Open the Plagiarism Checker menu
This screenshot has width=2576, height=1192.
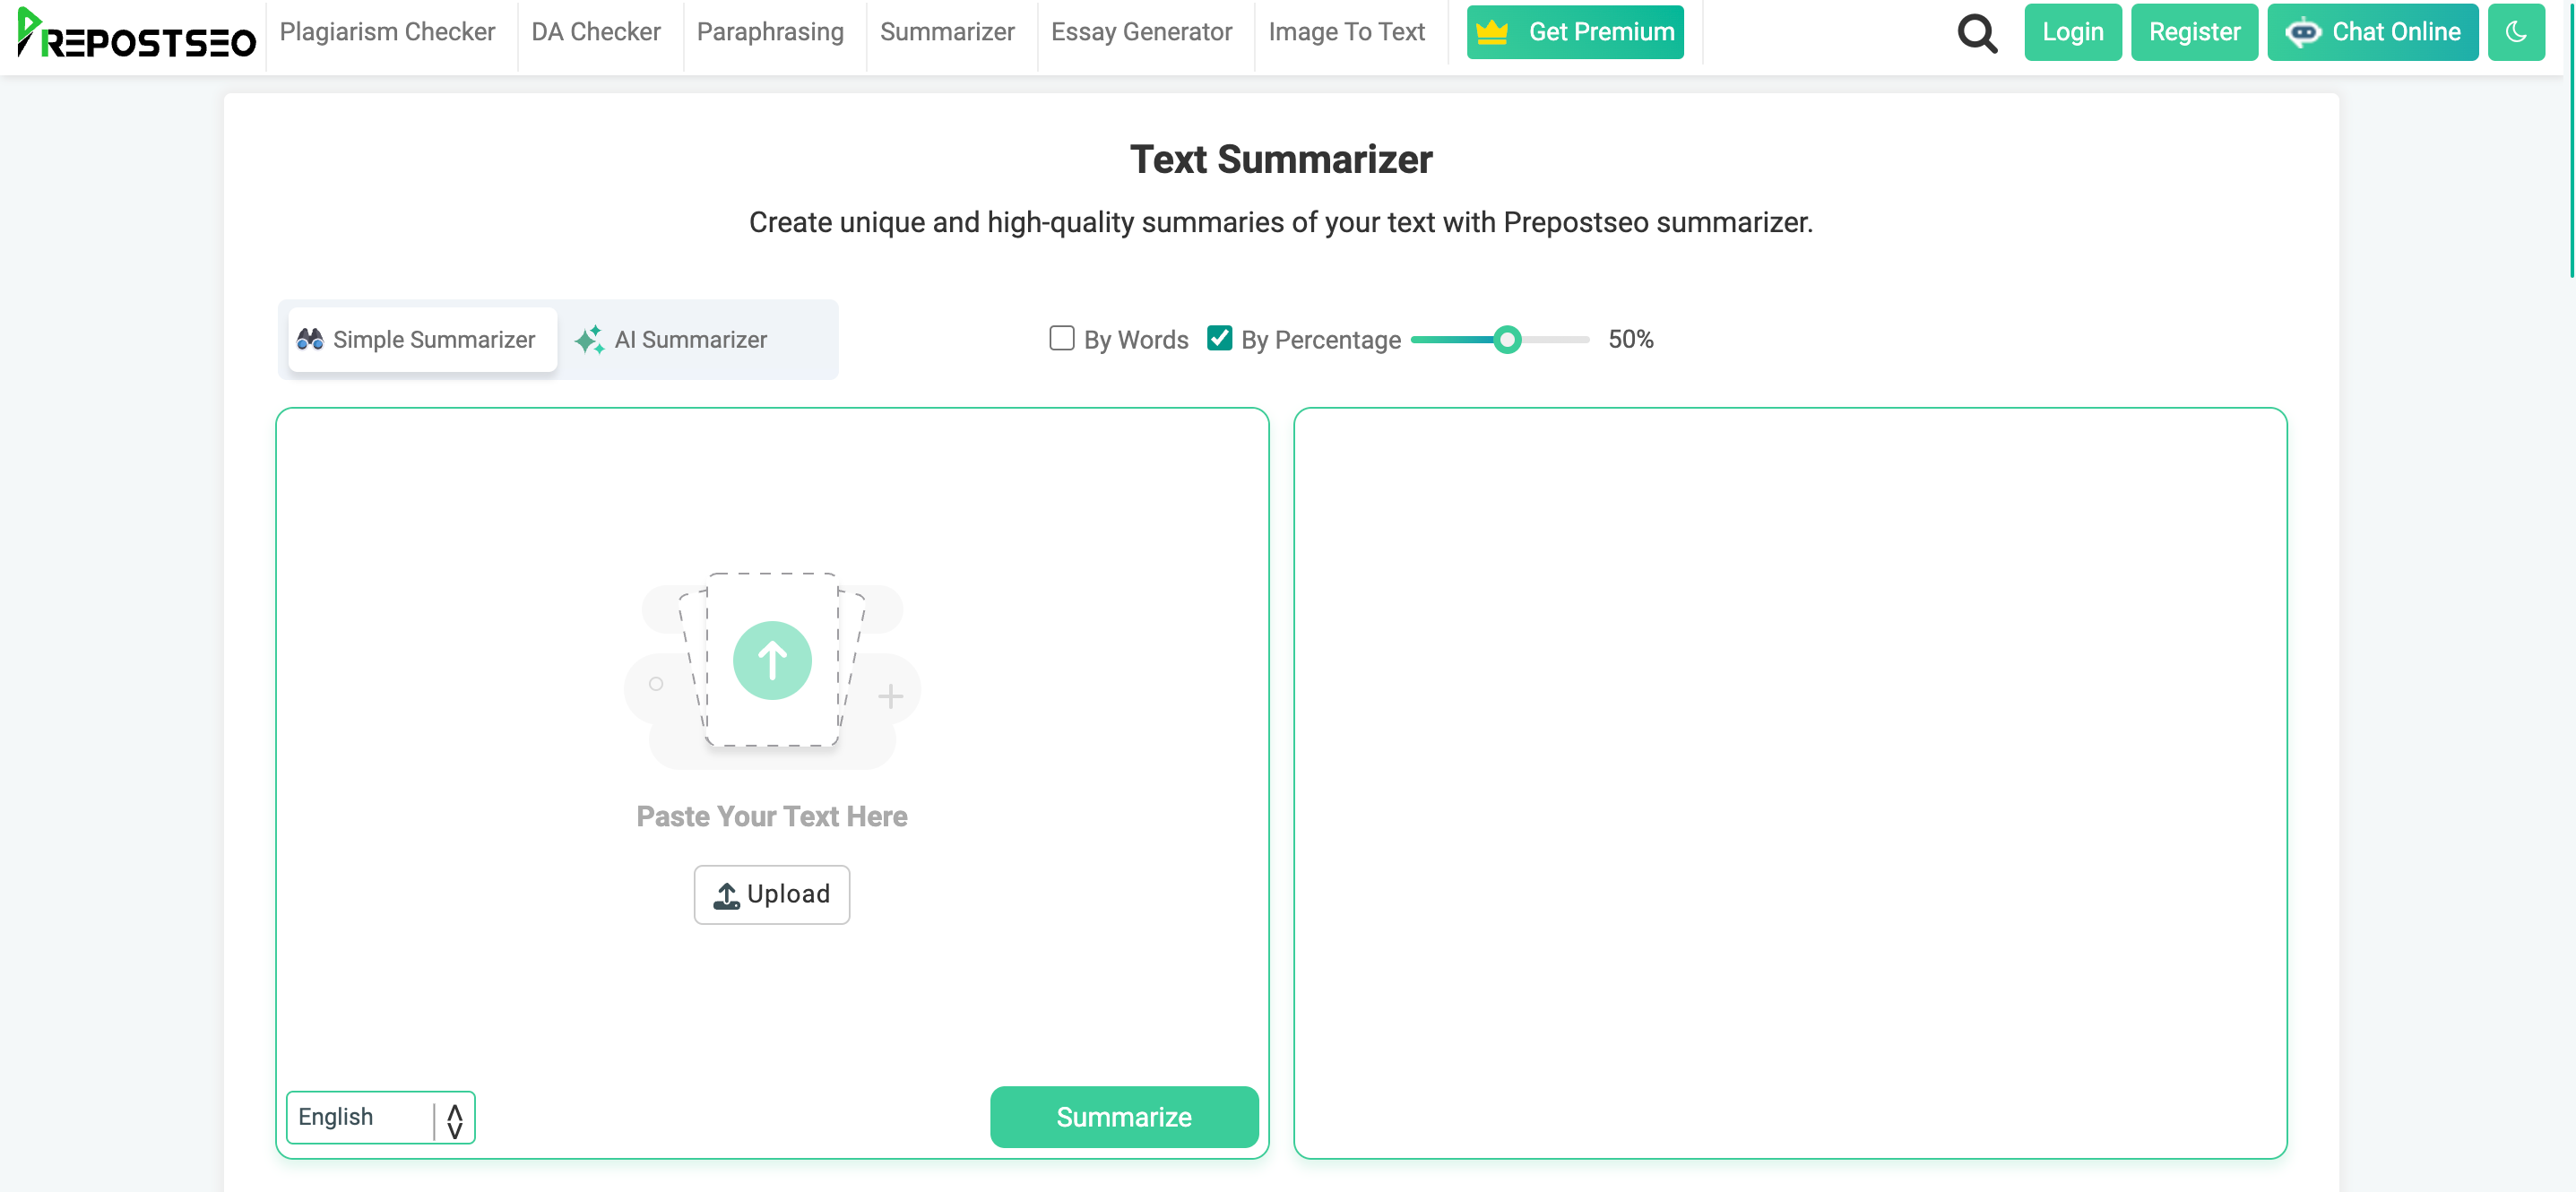(x=387, y=32)
